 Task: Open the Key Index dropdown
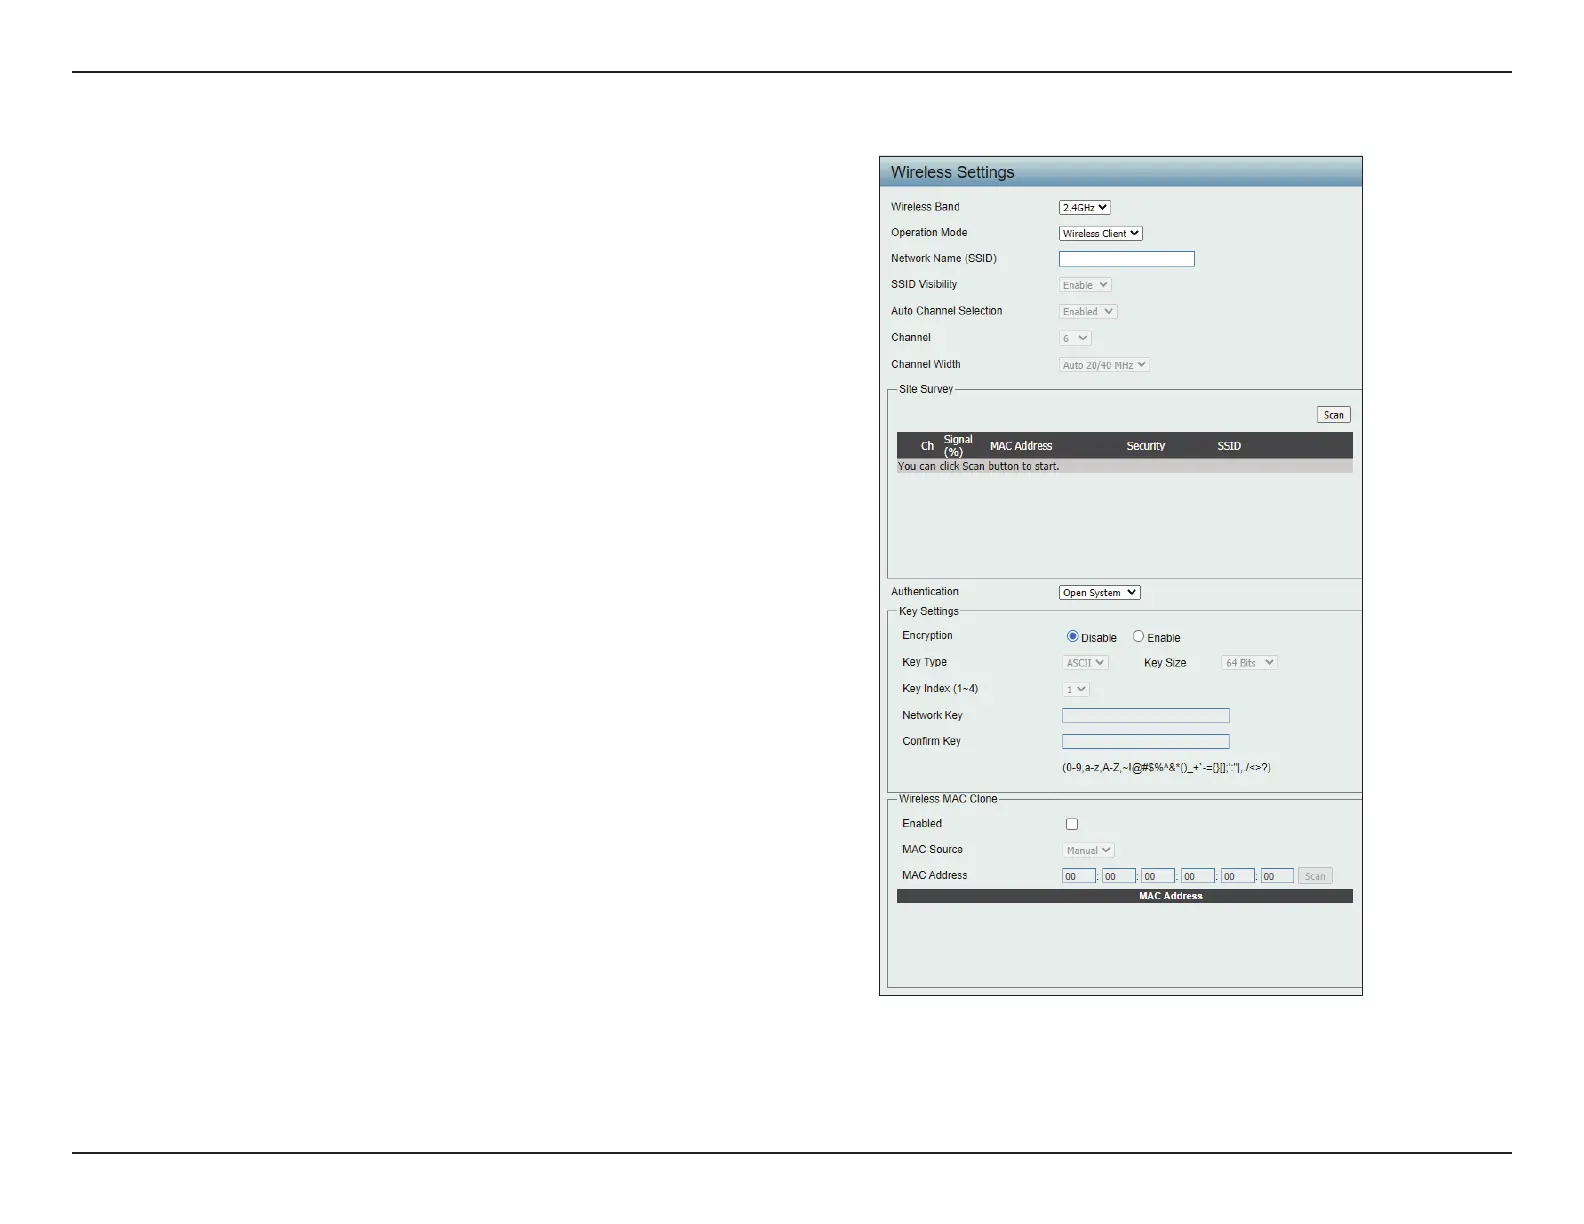point(1075,690)
